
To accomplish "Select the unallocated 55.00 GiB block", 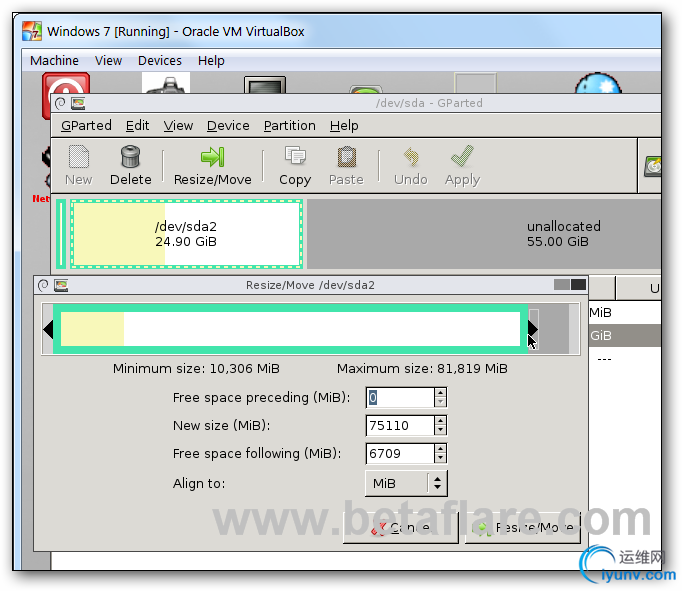I will pyautogui.click(x=484, y=234).
